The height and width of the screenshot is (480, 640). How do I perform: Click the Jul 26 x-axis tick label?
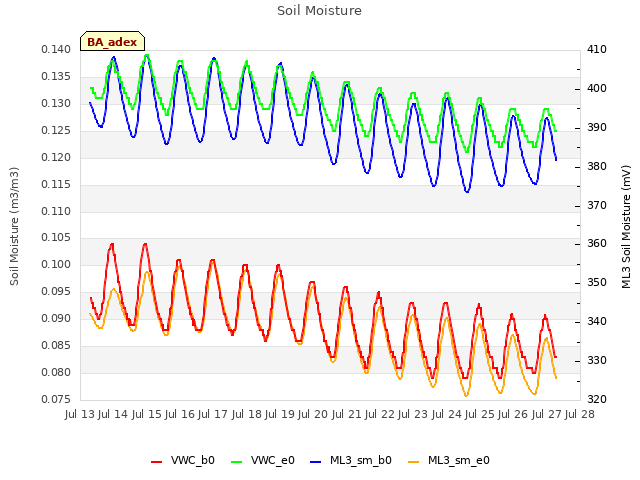[513, 414]
